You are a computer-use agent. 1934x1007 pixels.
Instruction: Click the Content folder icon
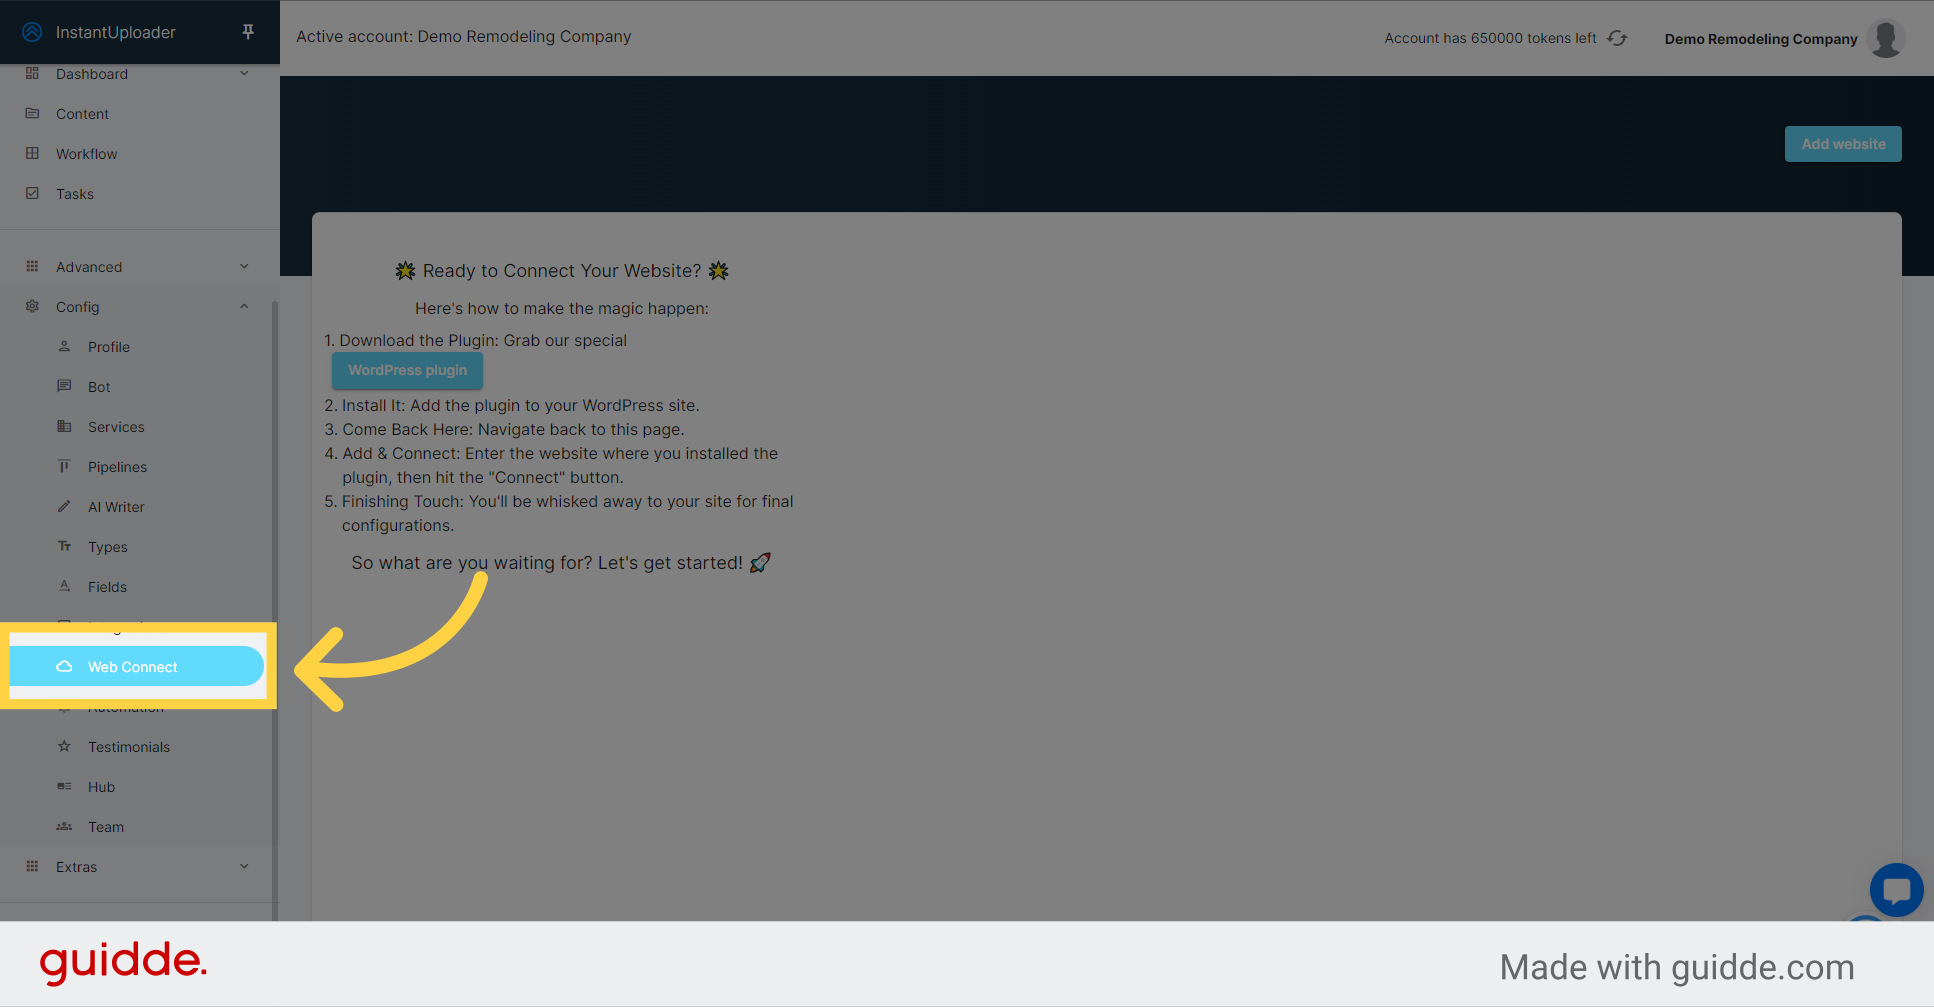pos(32,113)
